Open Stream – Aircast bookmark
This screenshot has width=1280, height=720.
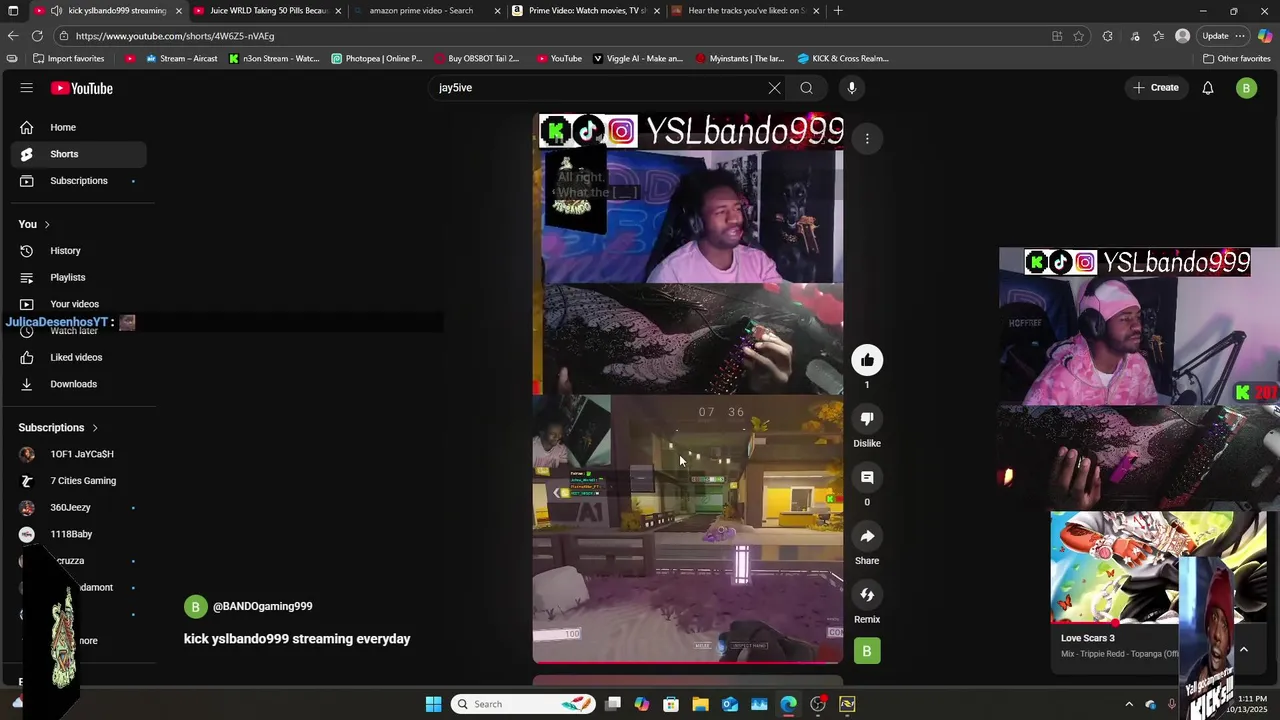pos(182,58)
